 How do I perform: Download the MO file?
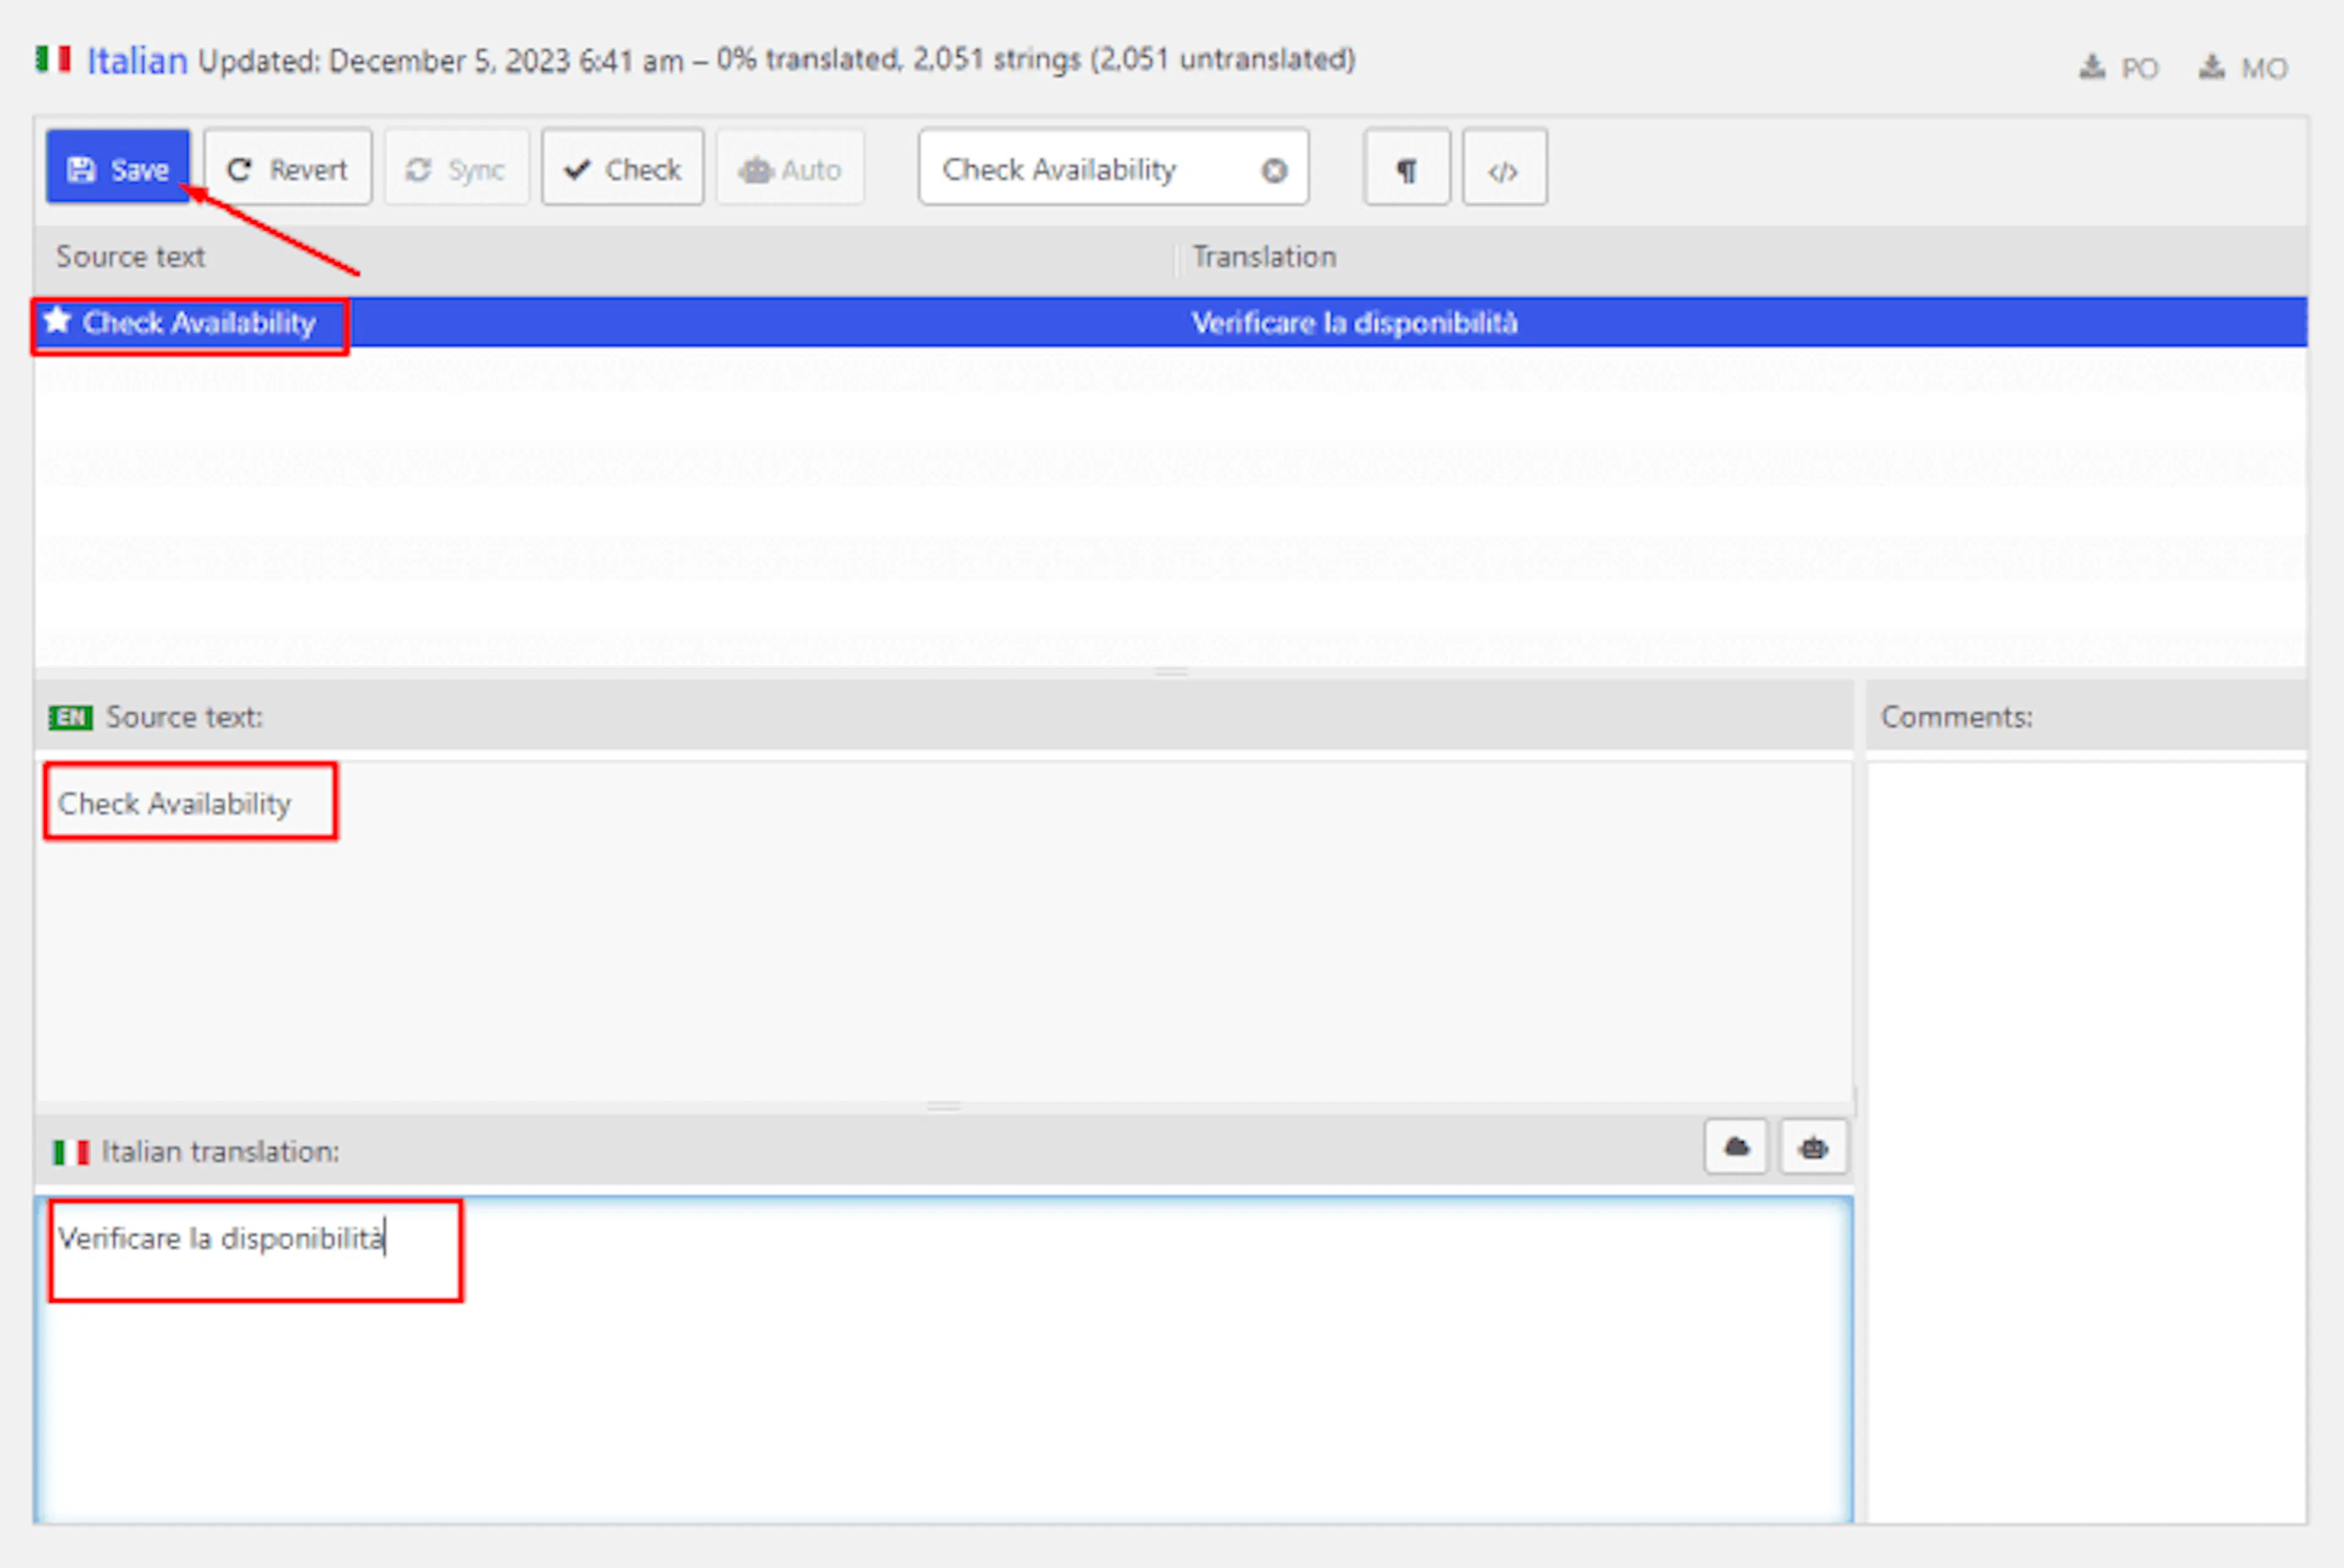(2243, 68)
